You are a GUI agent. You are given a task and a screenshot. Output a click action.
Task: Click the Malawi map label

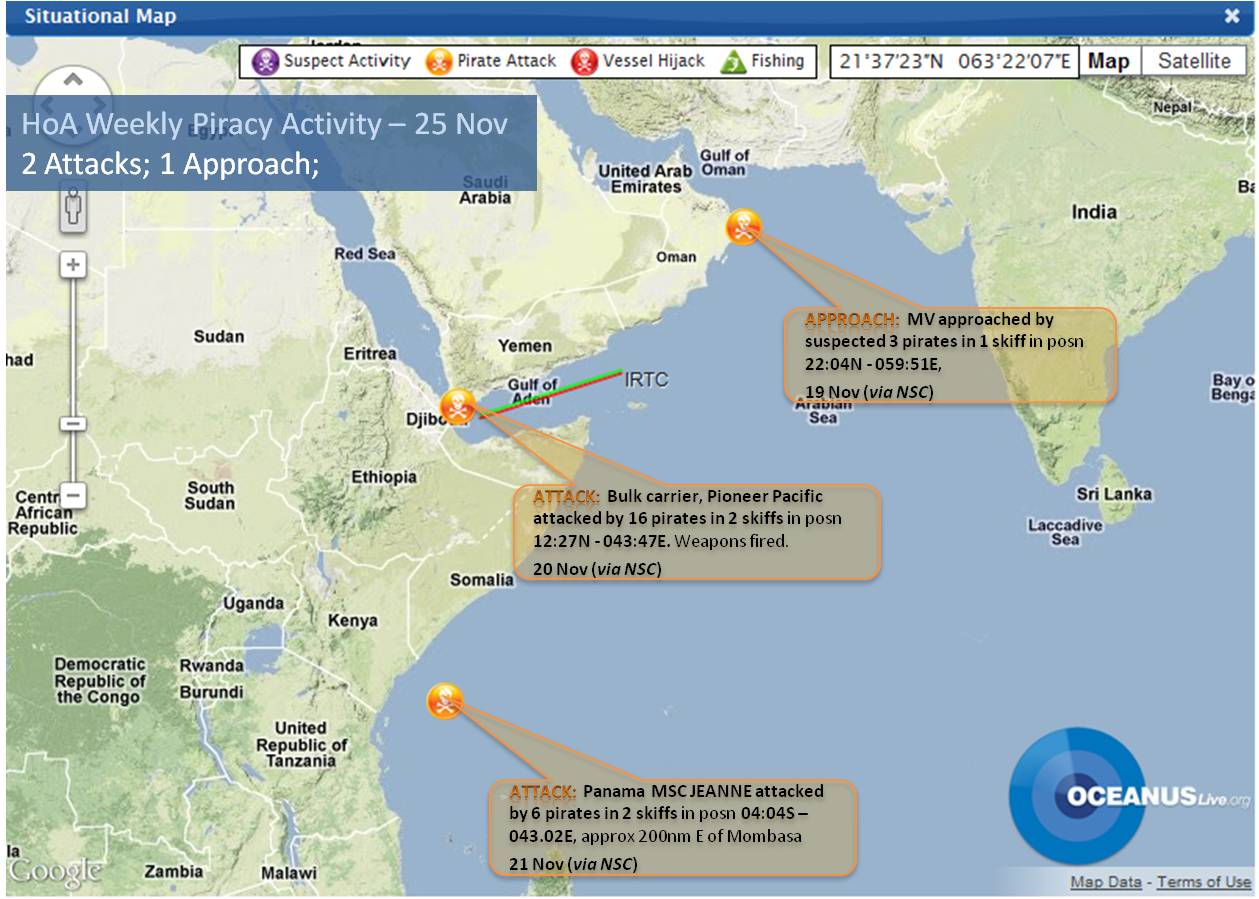point(288,872)
